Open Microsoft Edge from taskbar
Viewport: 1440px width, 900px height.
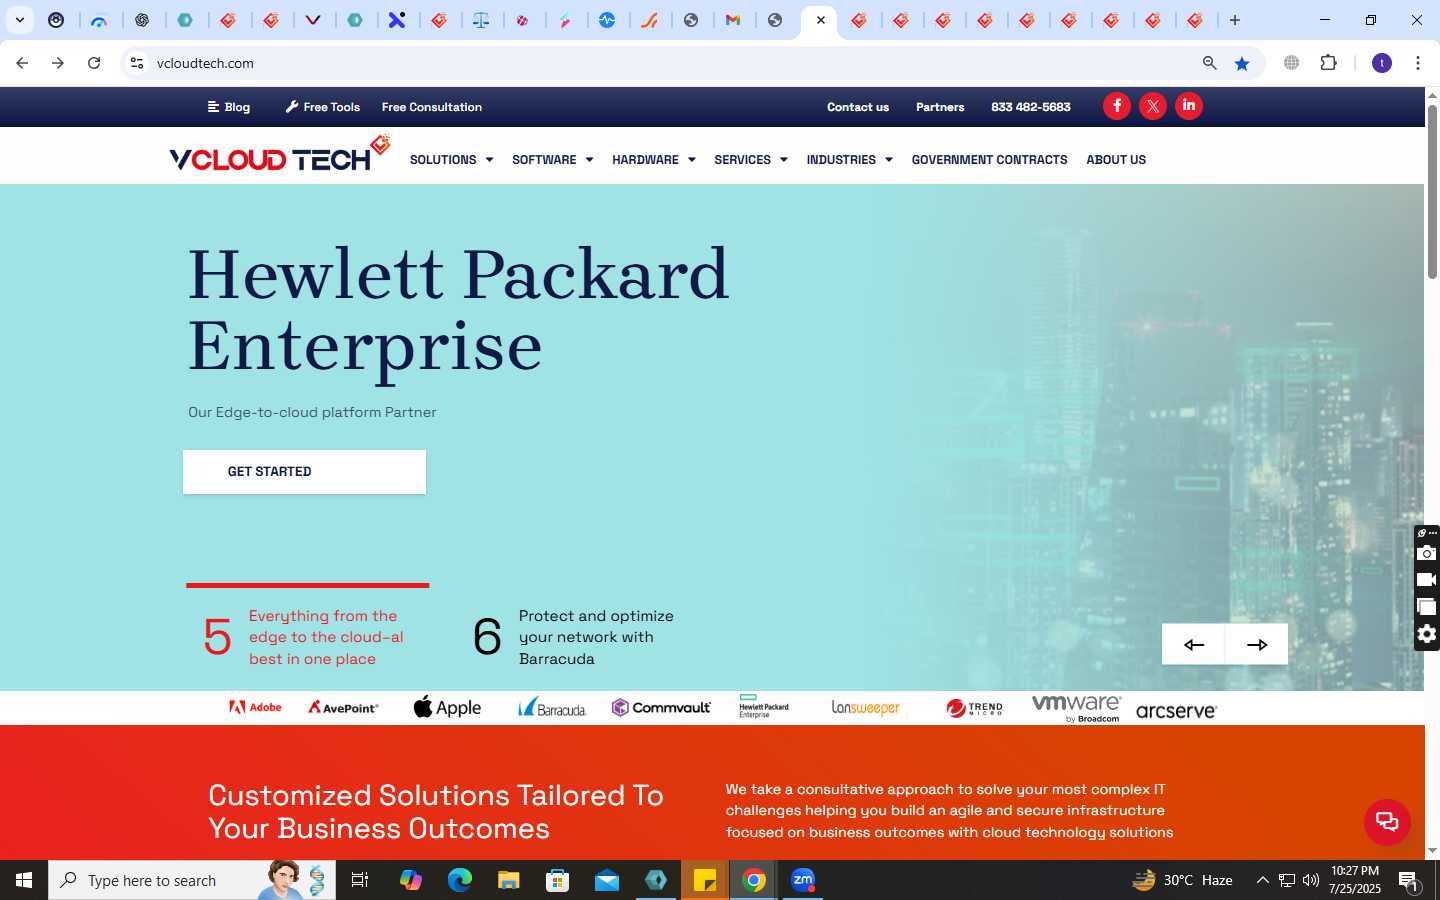point(460,880)
